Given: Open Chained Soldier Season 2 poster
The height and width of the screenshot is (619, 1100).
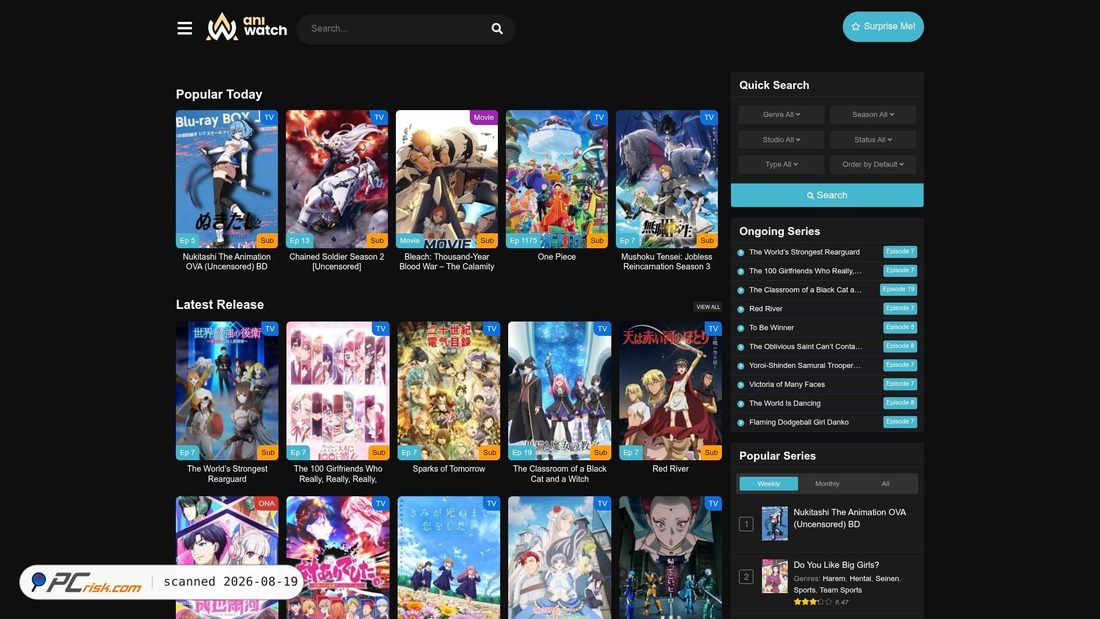Looking at the screenshot, I should (337, 179).
